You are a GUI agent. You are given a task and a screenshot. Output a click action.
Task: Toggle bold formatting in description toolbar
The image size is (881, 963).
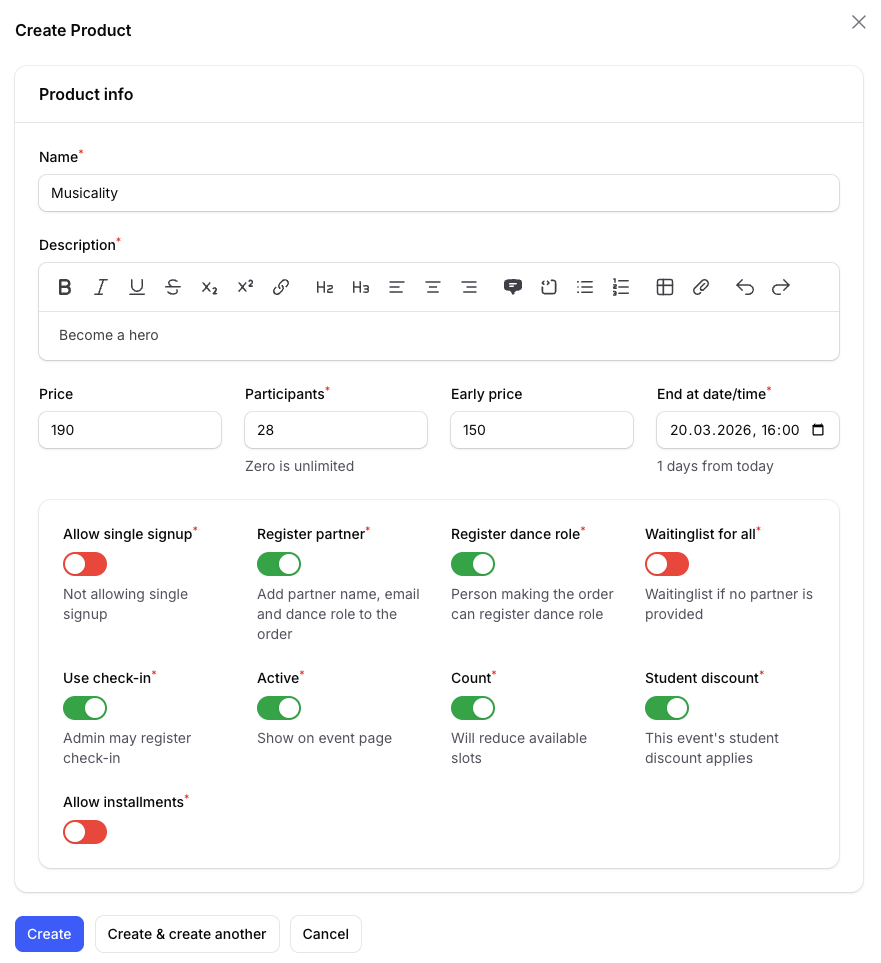[65, 287]
